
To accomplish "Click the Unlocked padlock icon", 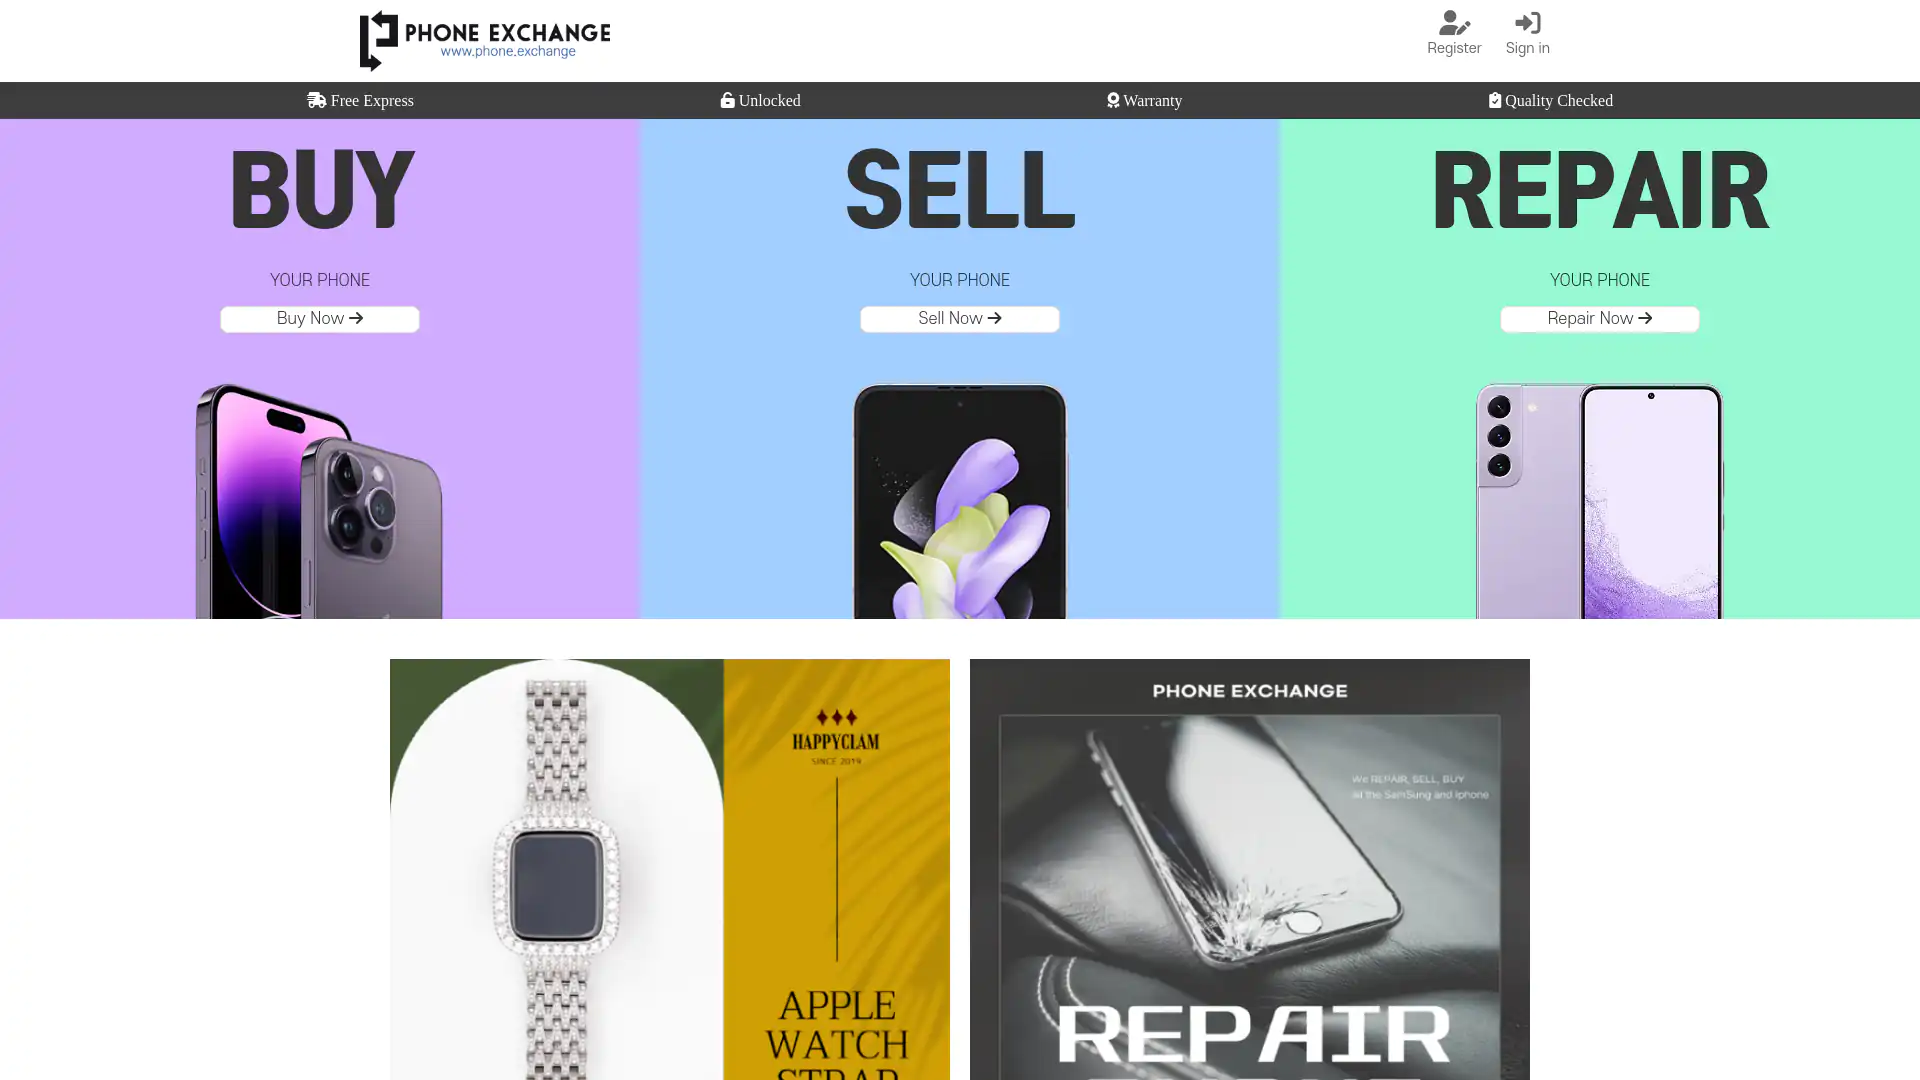I will tap(727, 100).
